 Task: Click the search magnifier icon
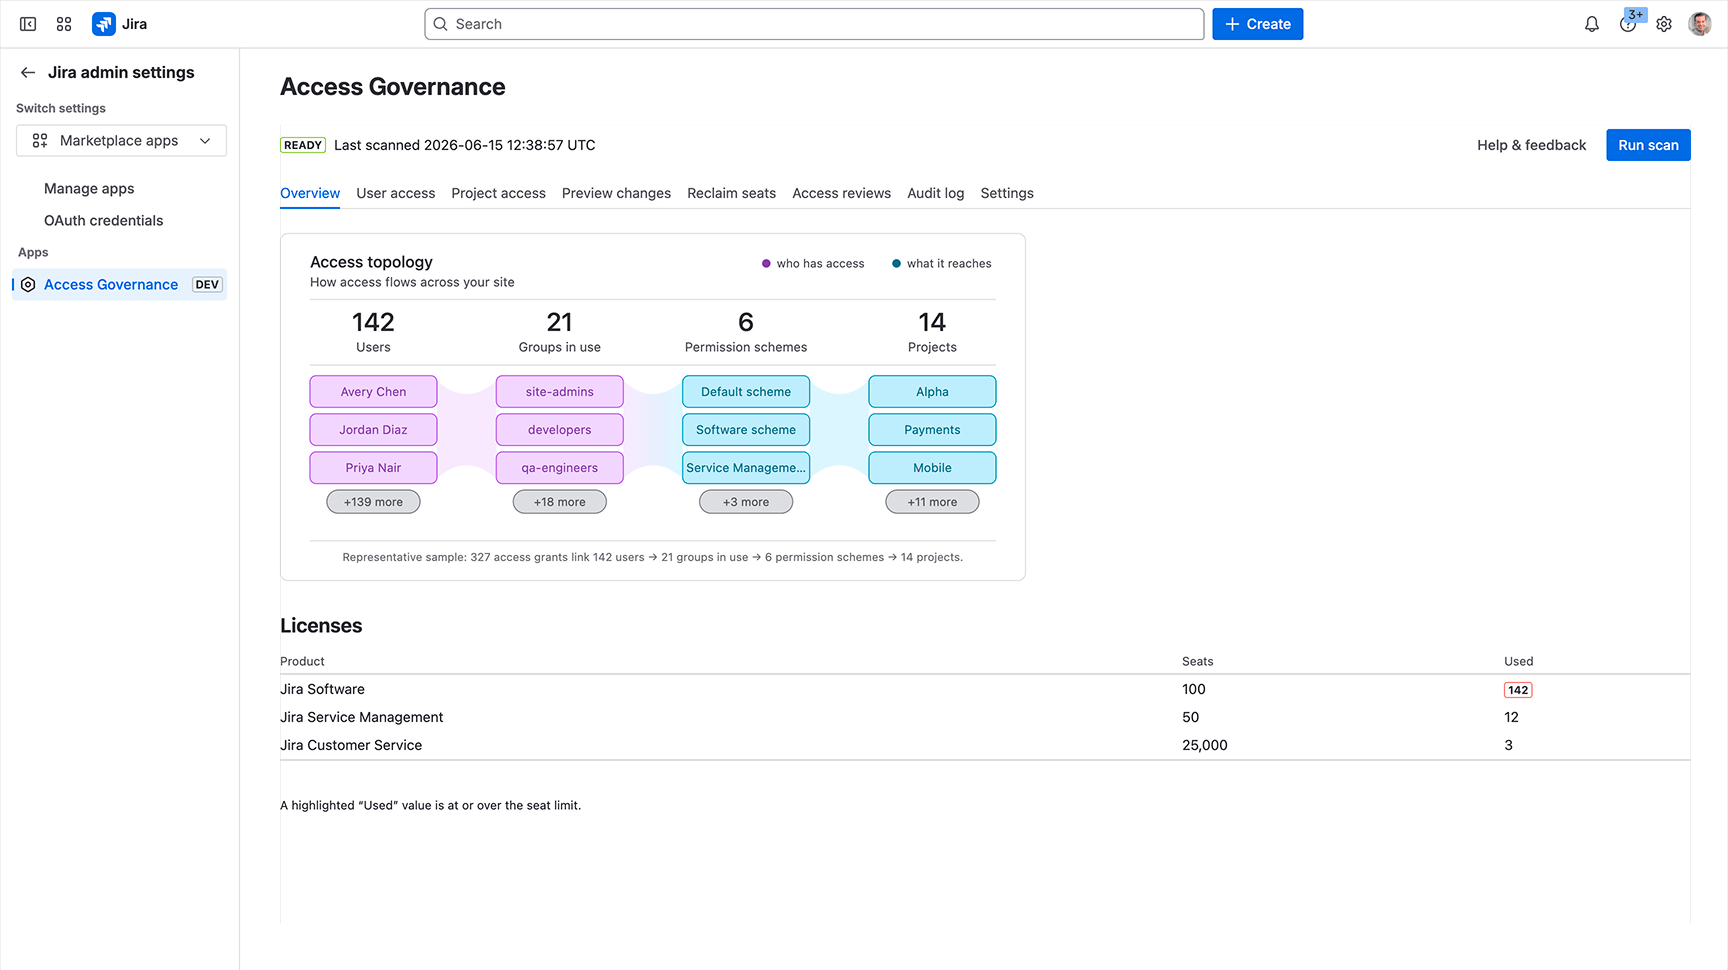[x=440, y=24]
